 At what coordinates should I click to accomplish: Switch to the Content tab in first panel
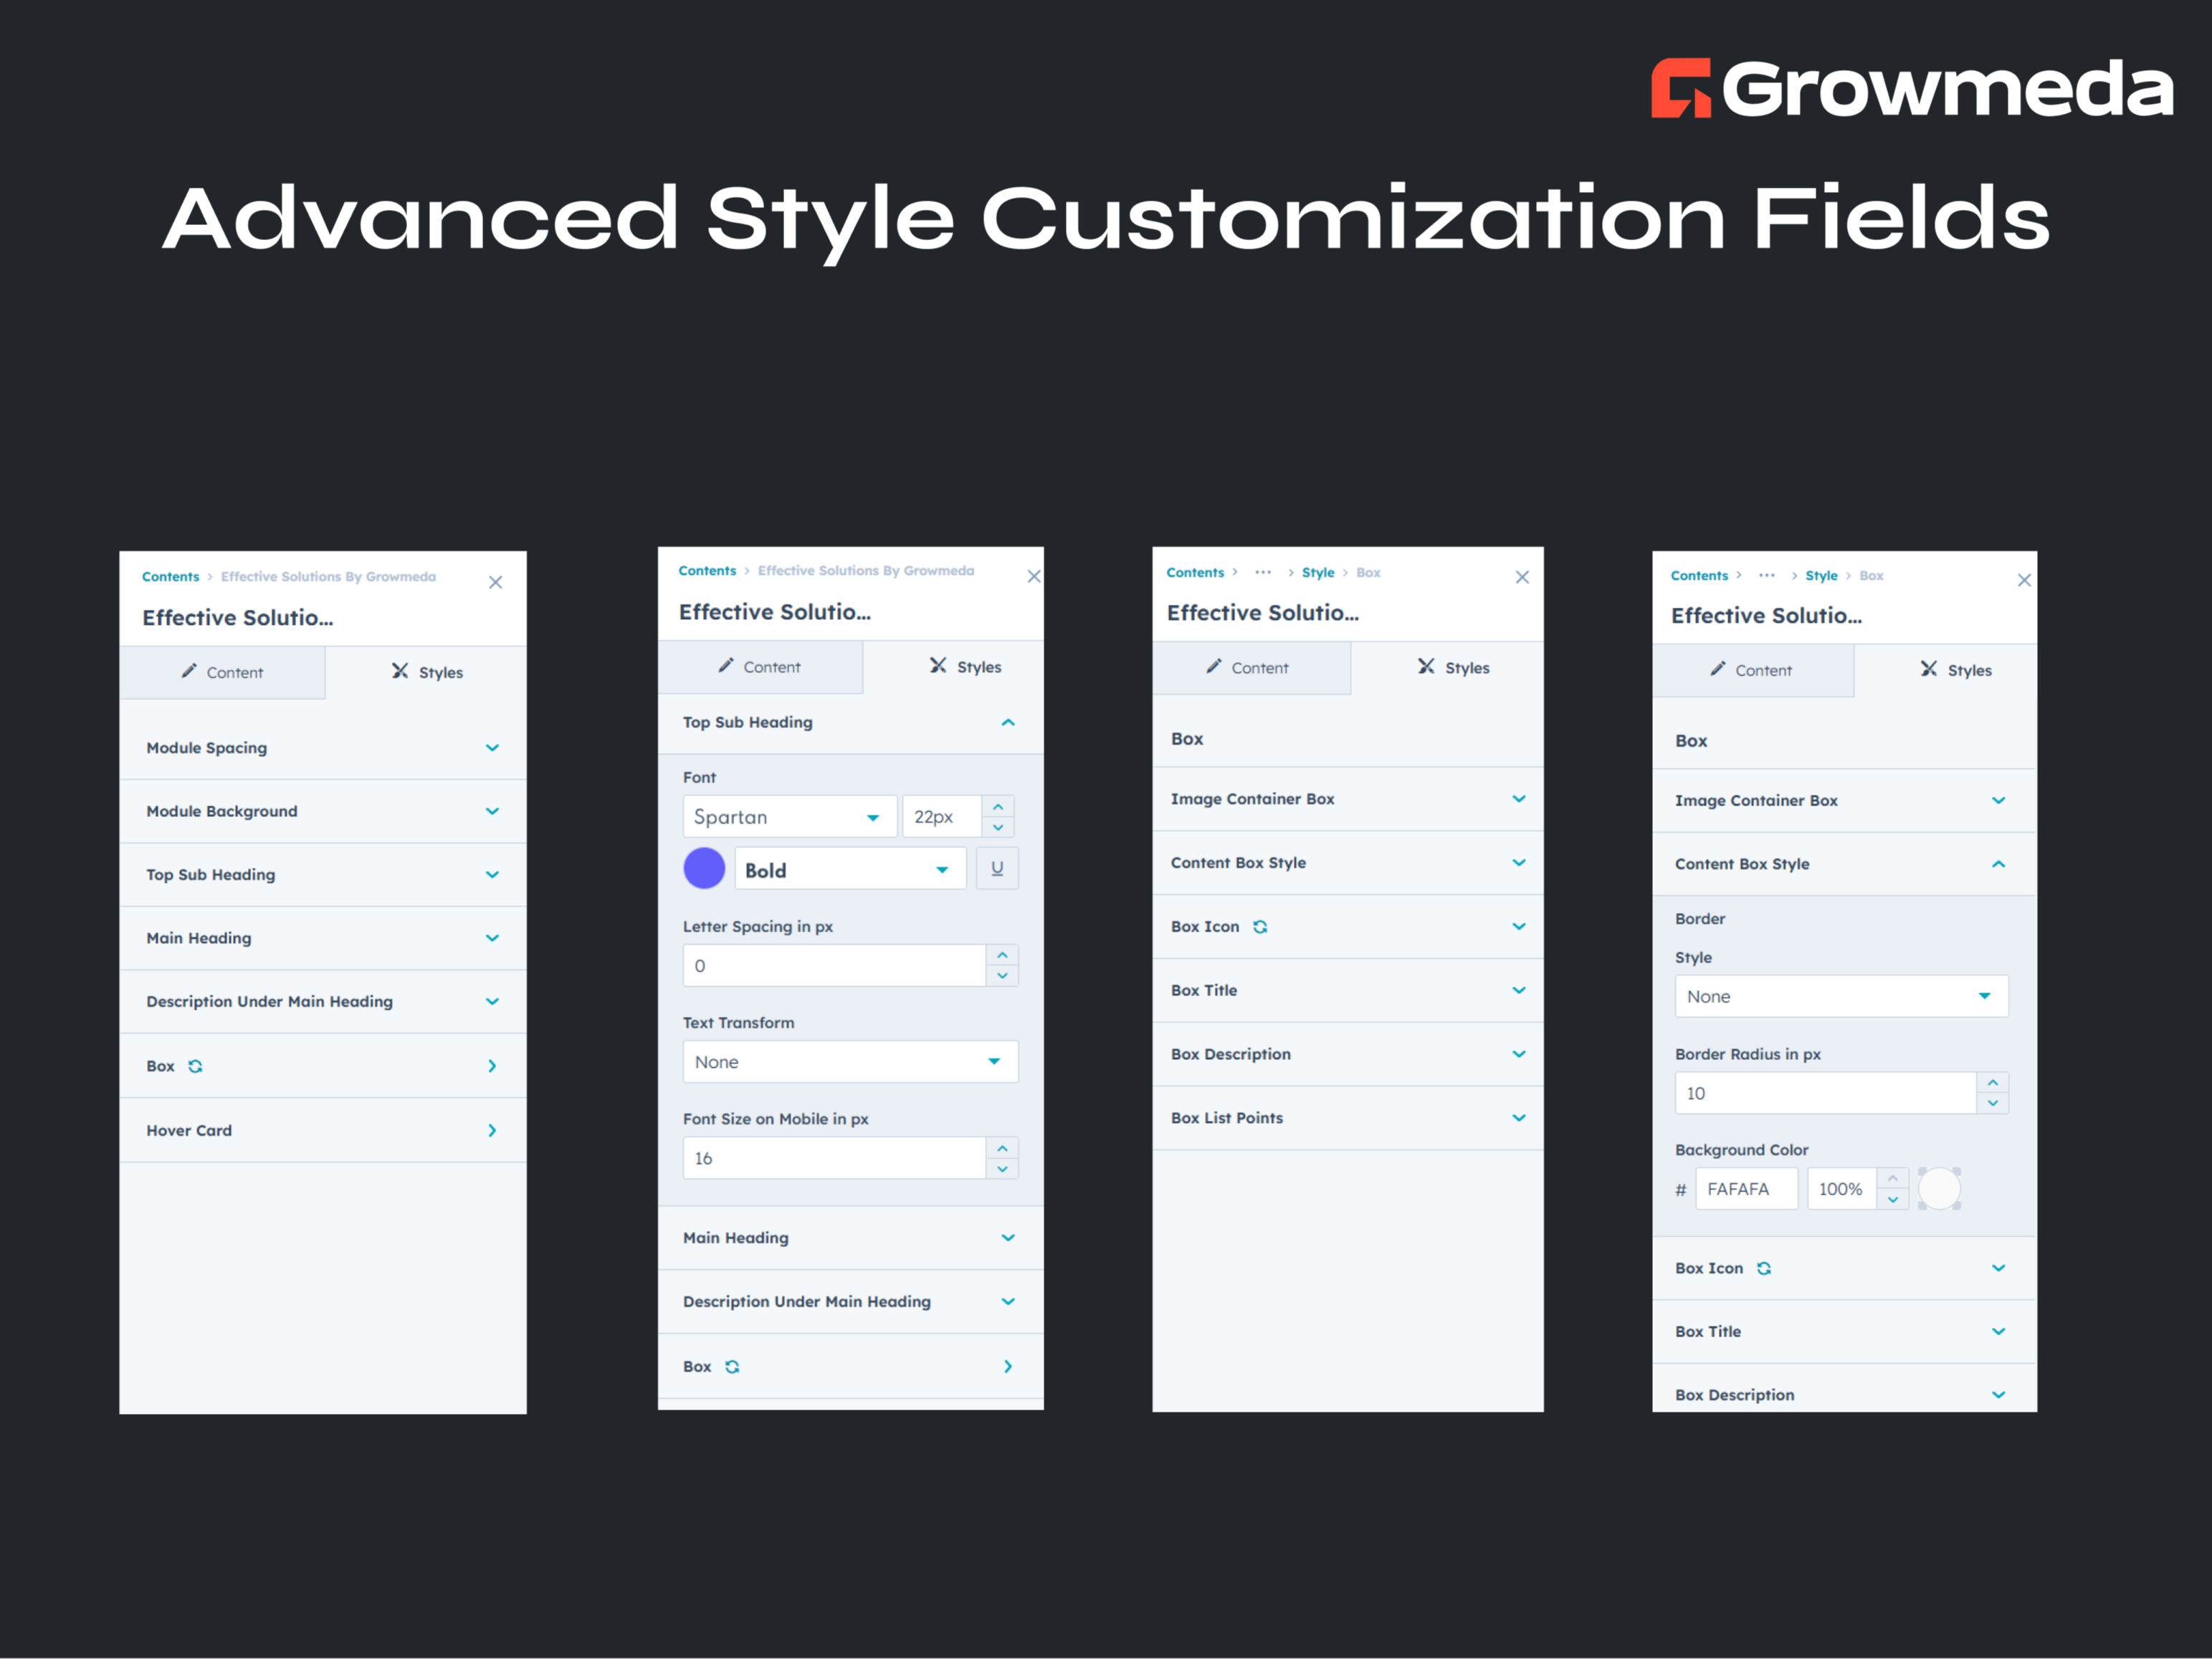[223, 672]
